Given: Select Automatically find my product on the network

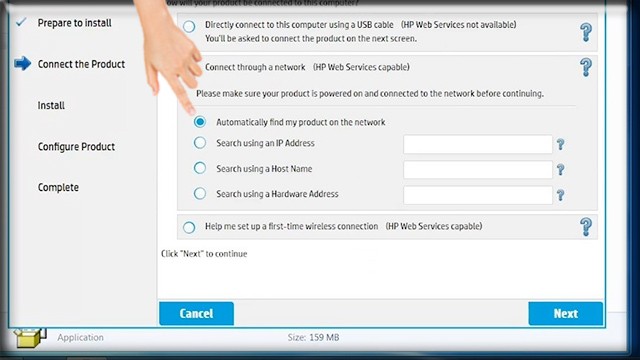Looking at the screenshot, I should 200,122.
